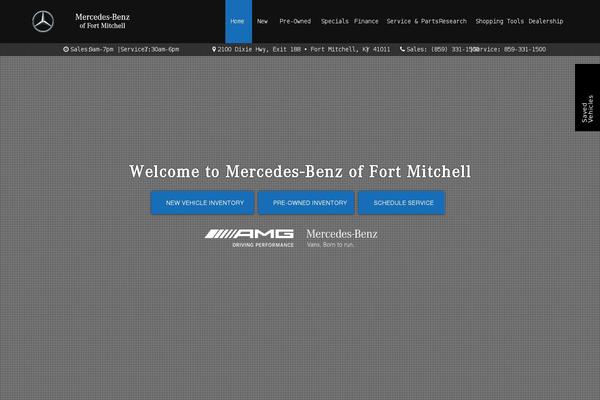Click the Pre-Owned Inventory button

(x=306, y=203)
